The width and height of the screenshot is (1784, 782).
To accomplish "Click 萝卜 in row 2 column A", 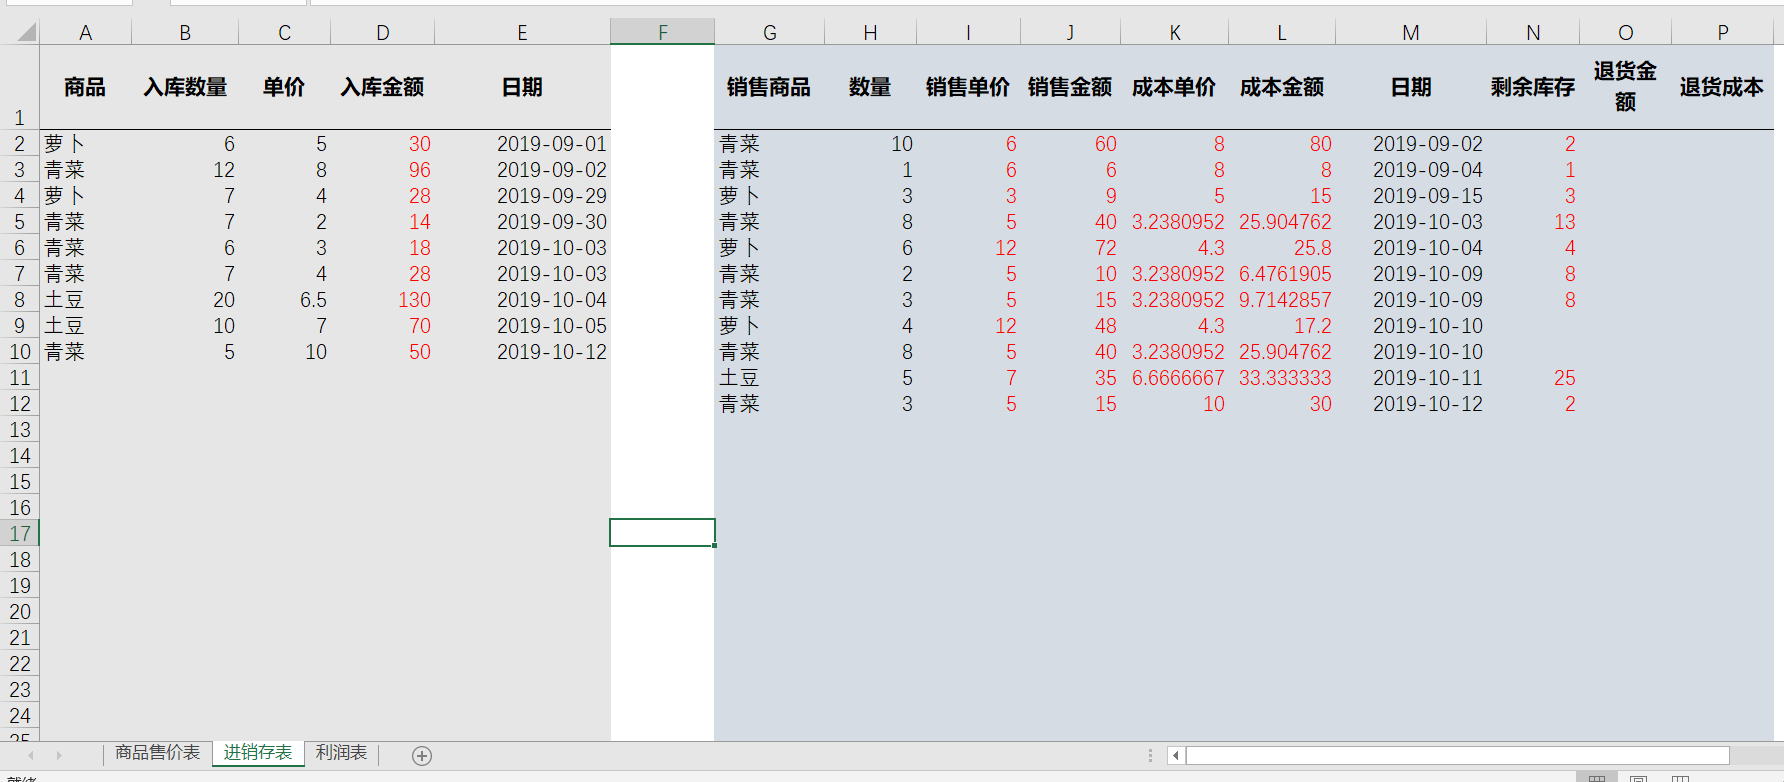I will 85,144.
